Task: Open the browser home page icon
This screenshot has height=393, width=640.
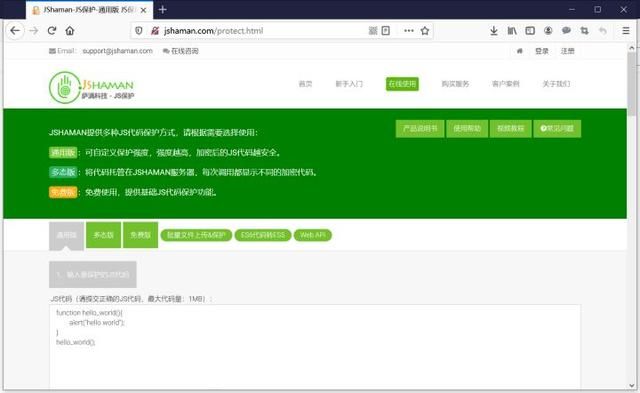Action: pyautogui.click(x=70, y=31)
